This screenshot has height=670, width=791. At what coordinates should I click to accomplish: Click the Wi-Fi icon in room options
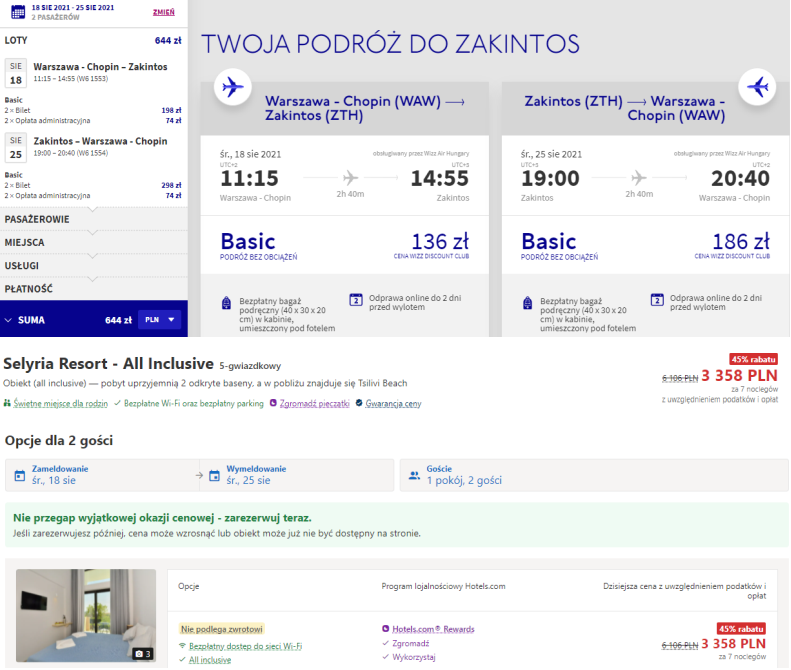[183, 646]
